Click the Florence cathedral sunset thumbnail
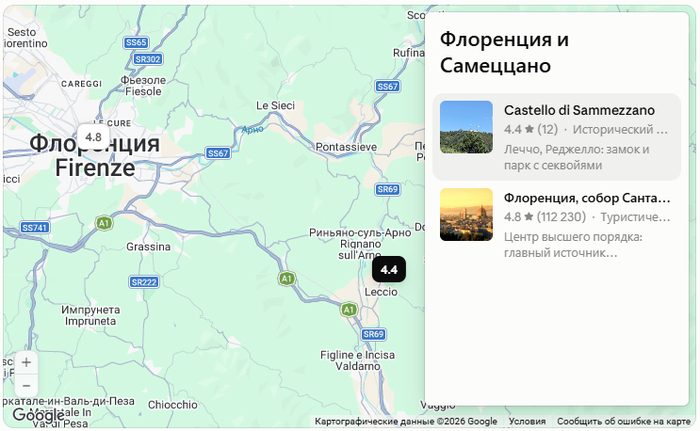Viewport: 700px width, 431px height. [x=466, y=215]
